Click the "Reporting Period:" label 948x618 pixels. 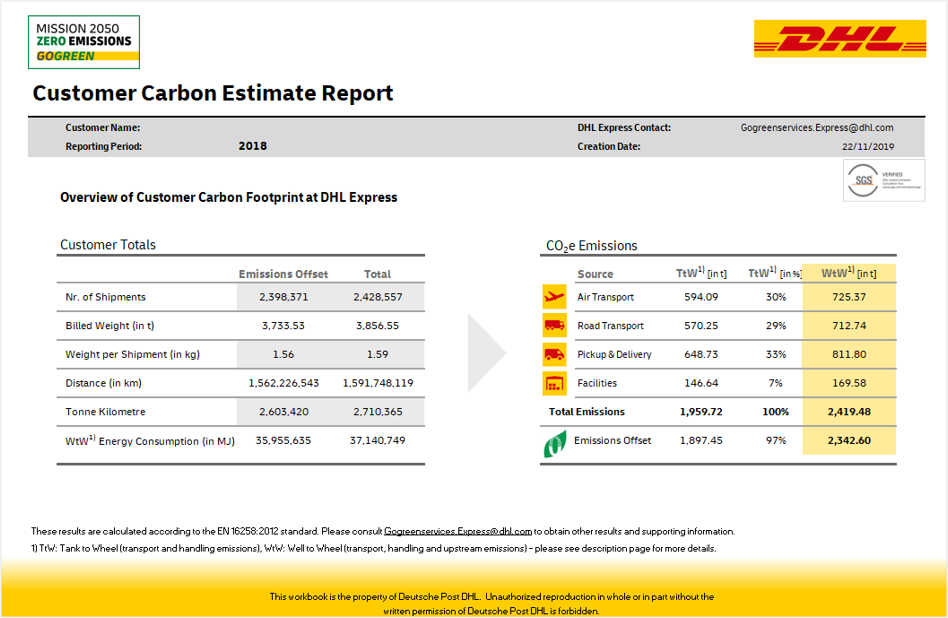pyautogui.click(x=104, y=146)
